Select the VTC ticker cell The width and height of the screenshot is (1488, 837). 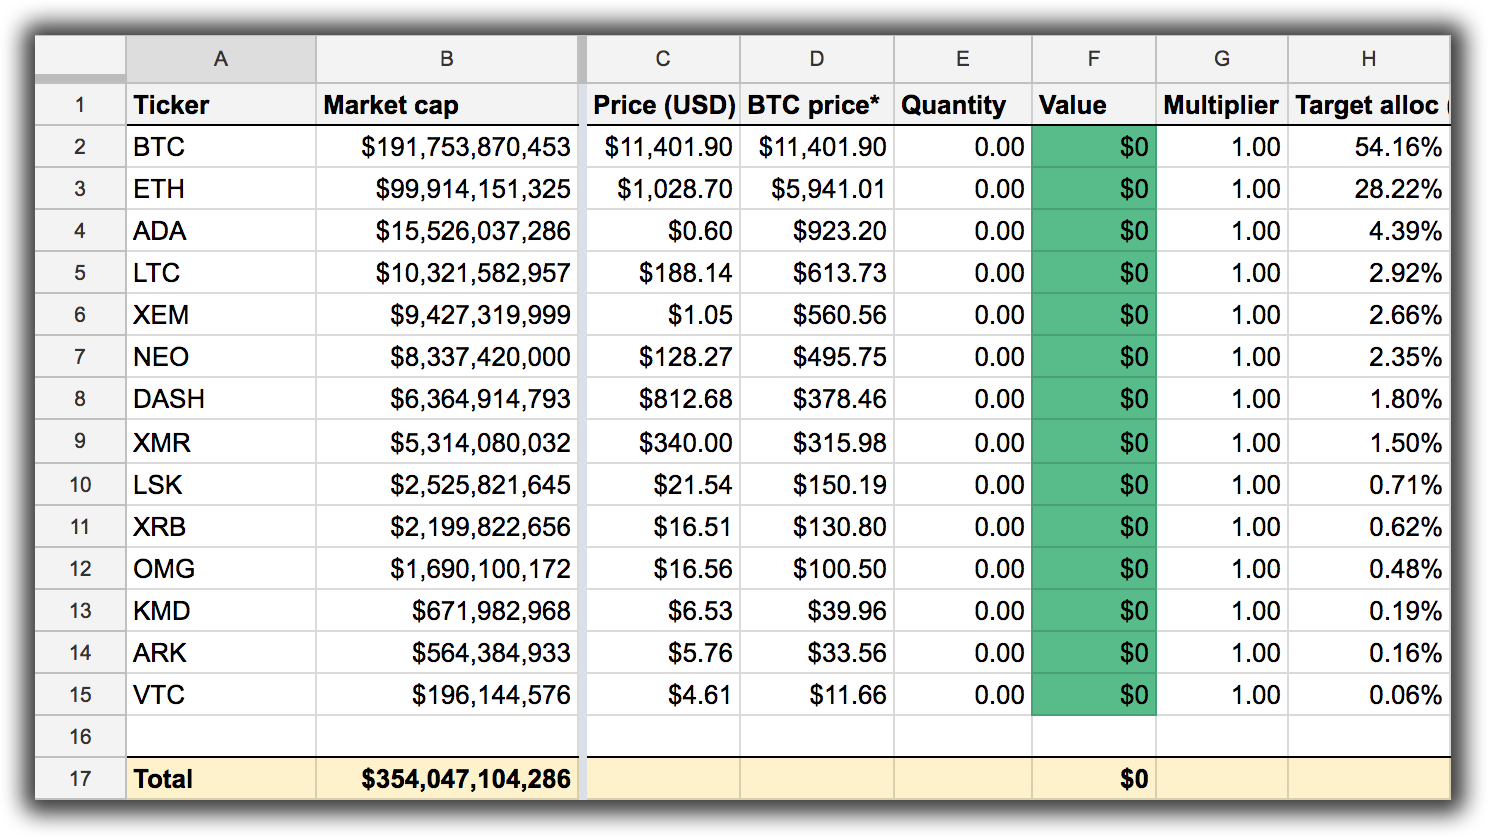(x=221, y=695)
